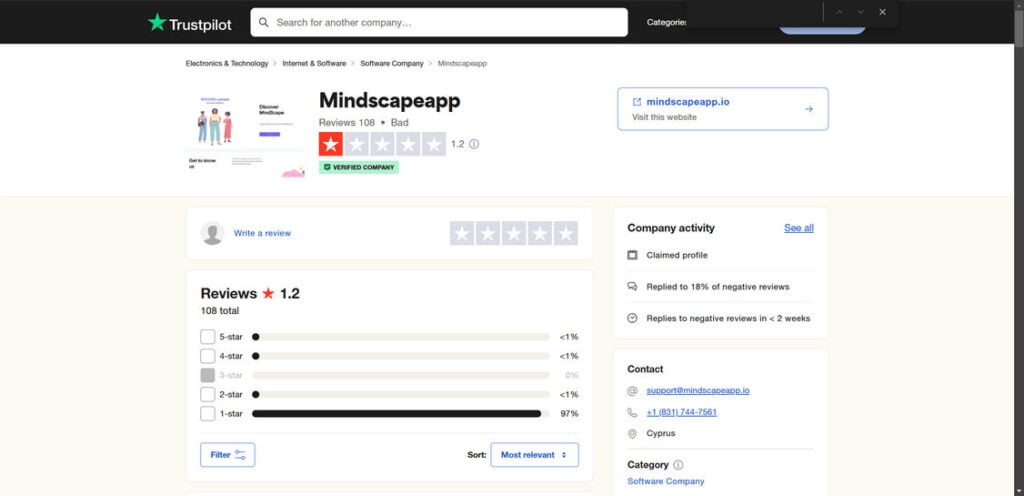Click the Software Company category link
1024x496 pixels.
click(x=665, y=482)
